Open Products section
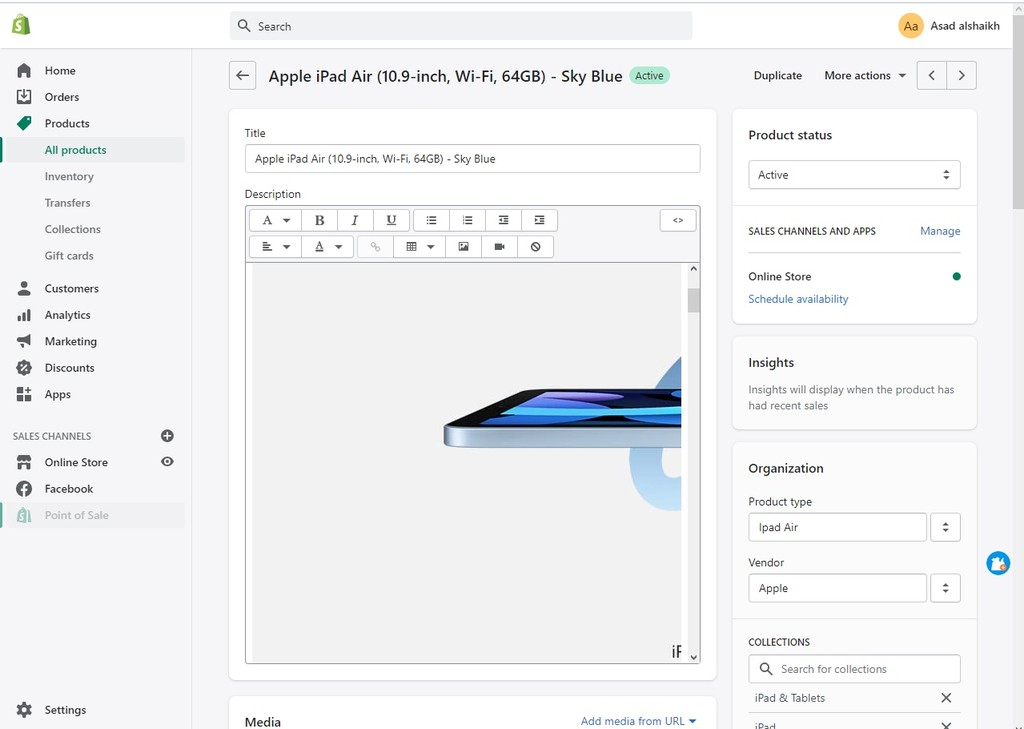 tap(67, 123)
